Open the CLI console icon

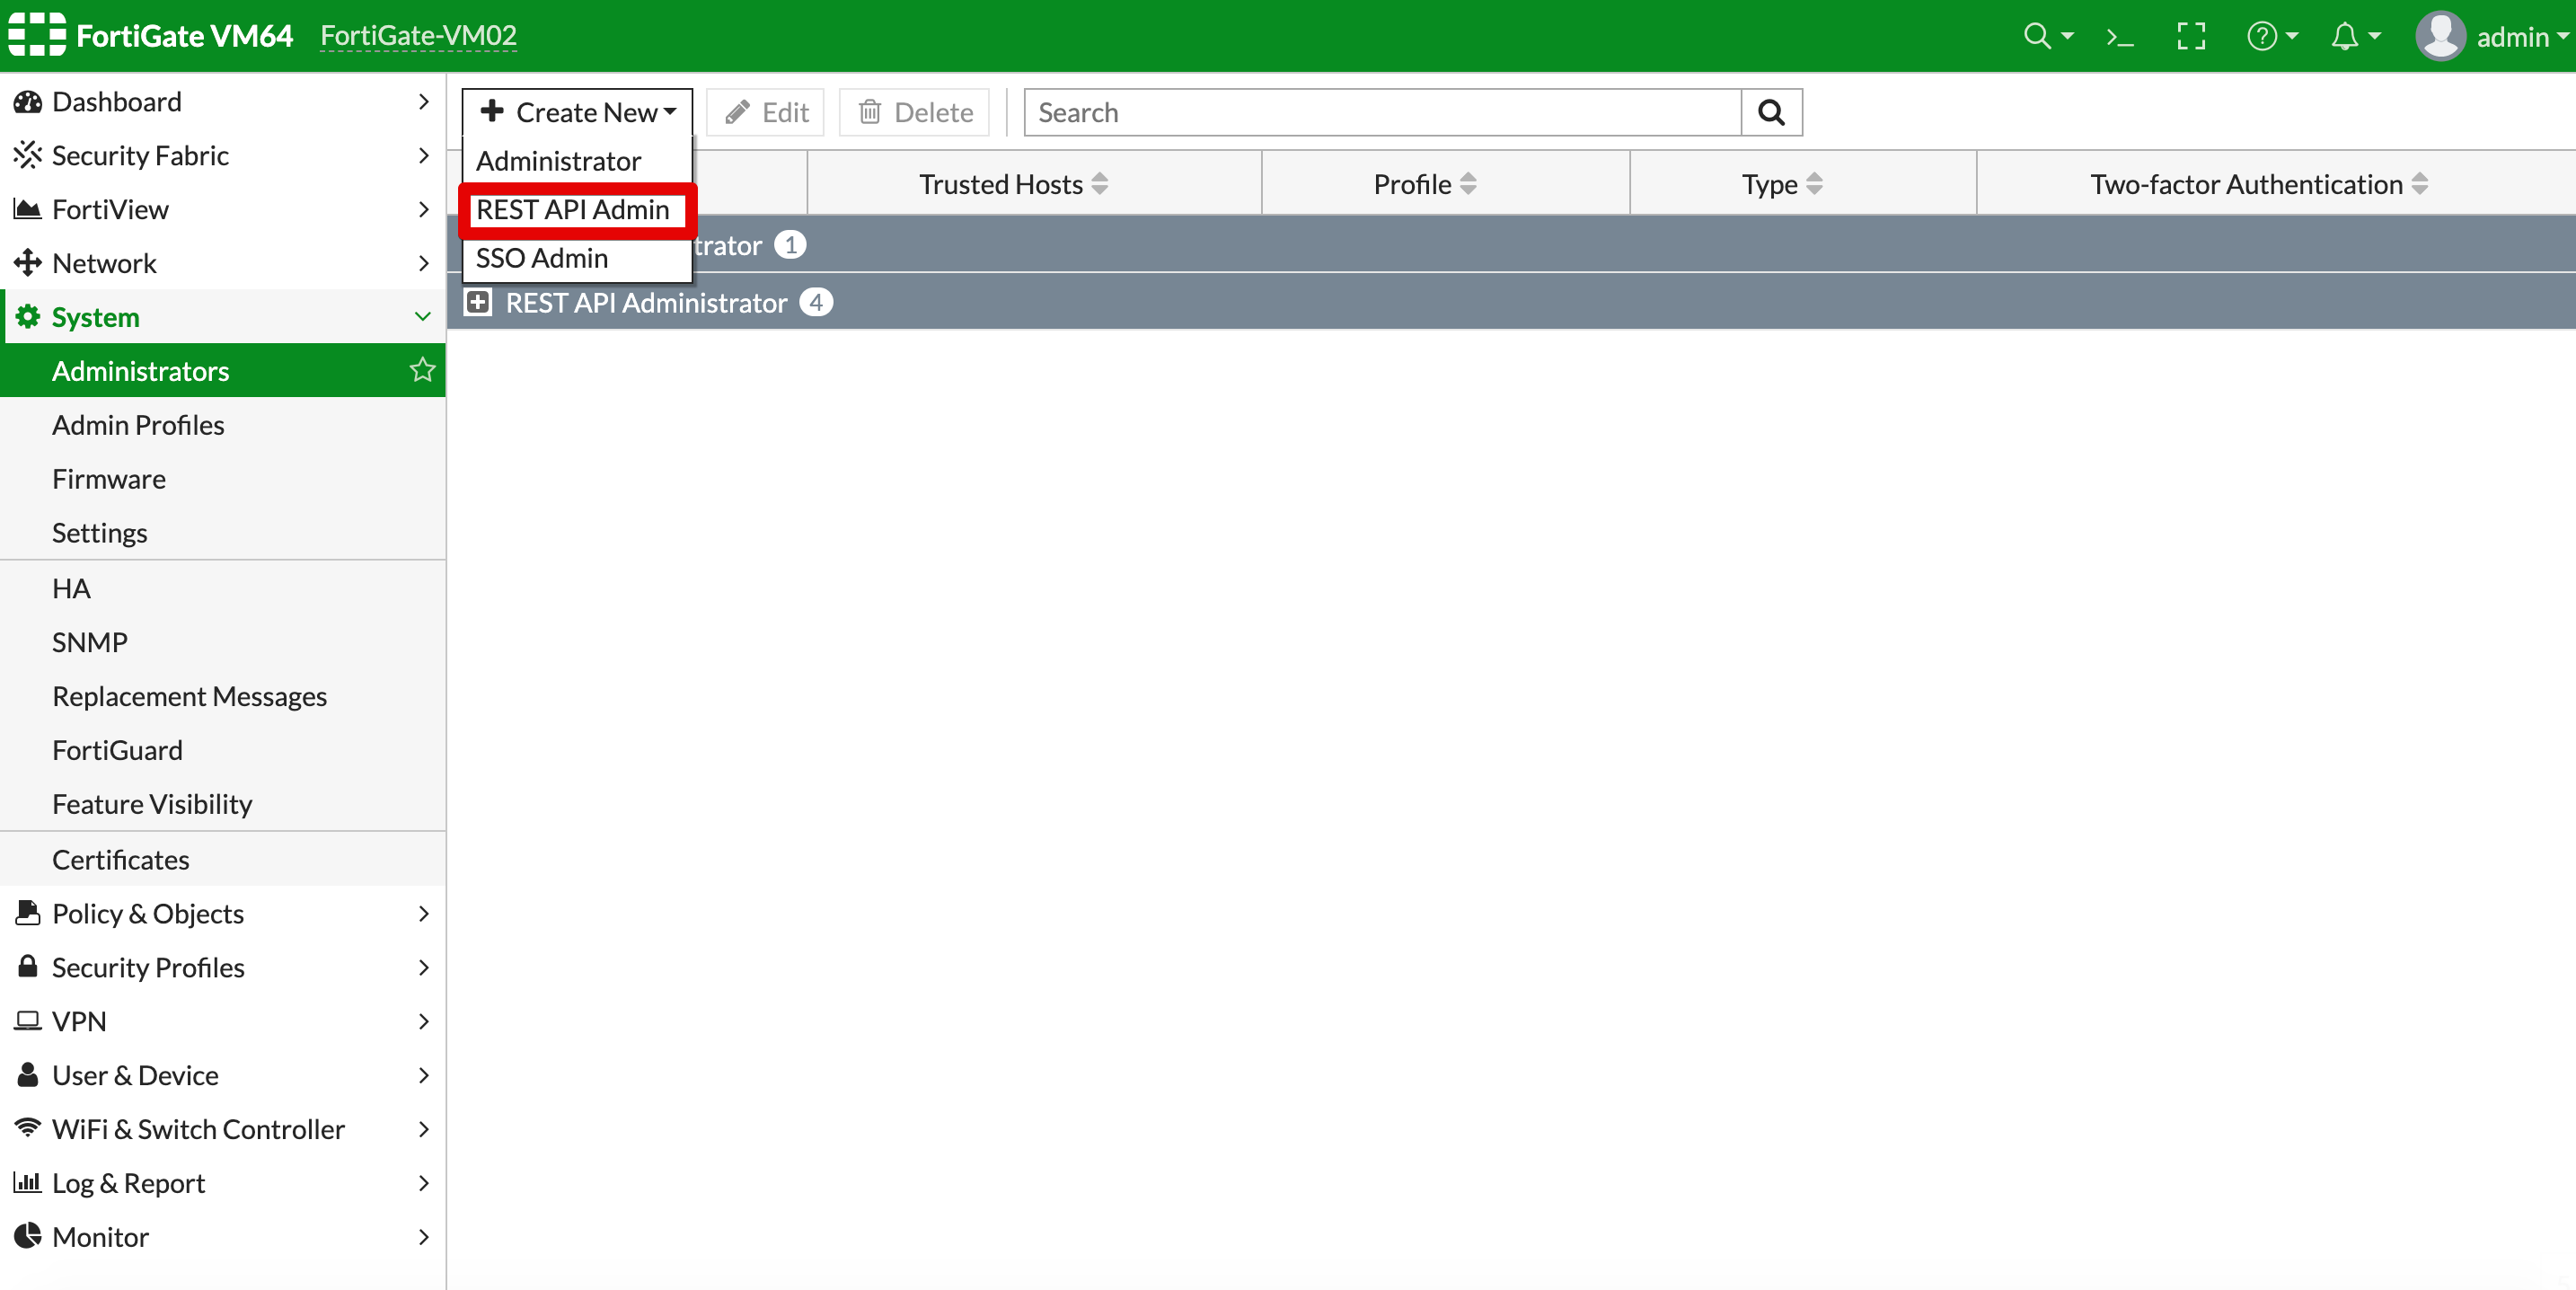(2119, 37)
